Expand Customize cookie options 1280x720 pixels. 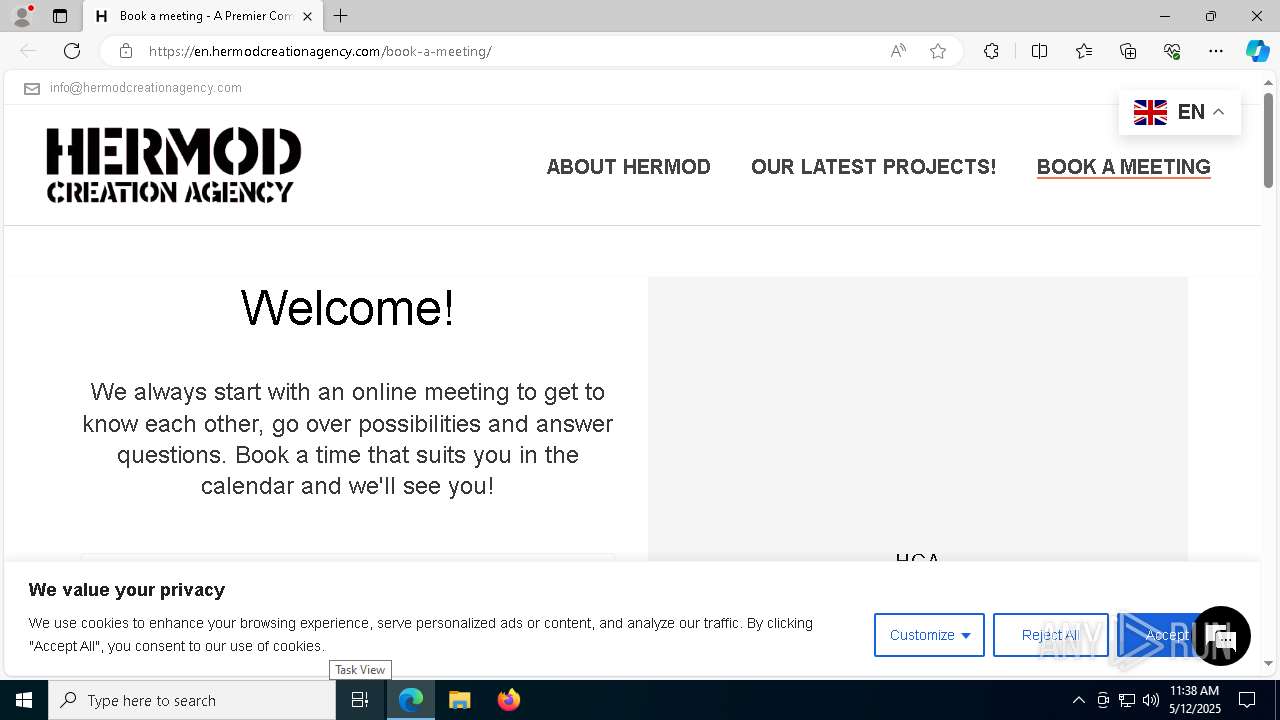[x=929, y=635]
